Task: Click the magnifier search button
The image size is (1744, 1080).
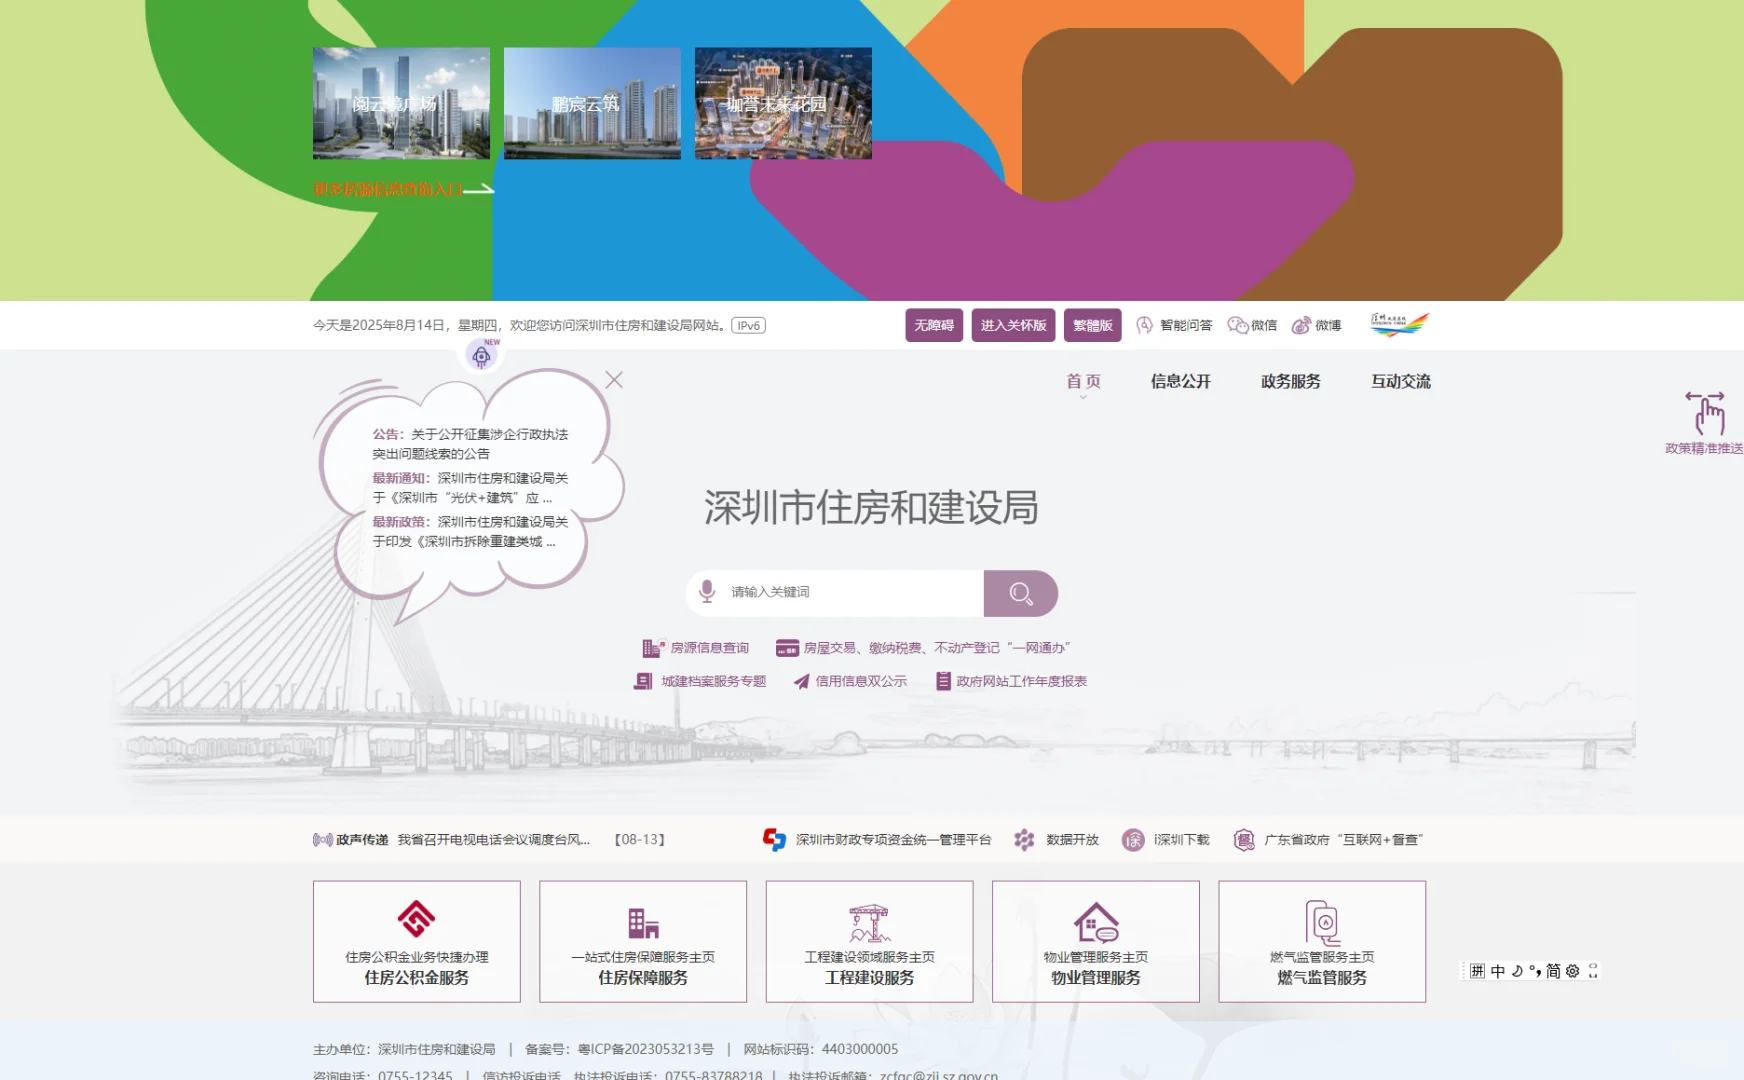Action: pos(1020,594)
